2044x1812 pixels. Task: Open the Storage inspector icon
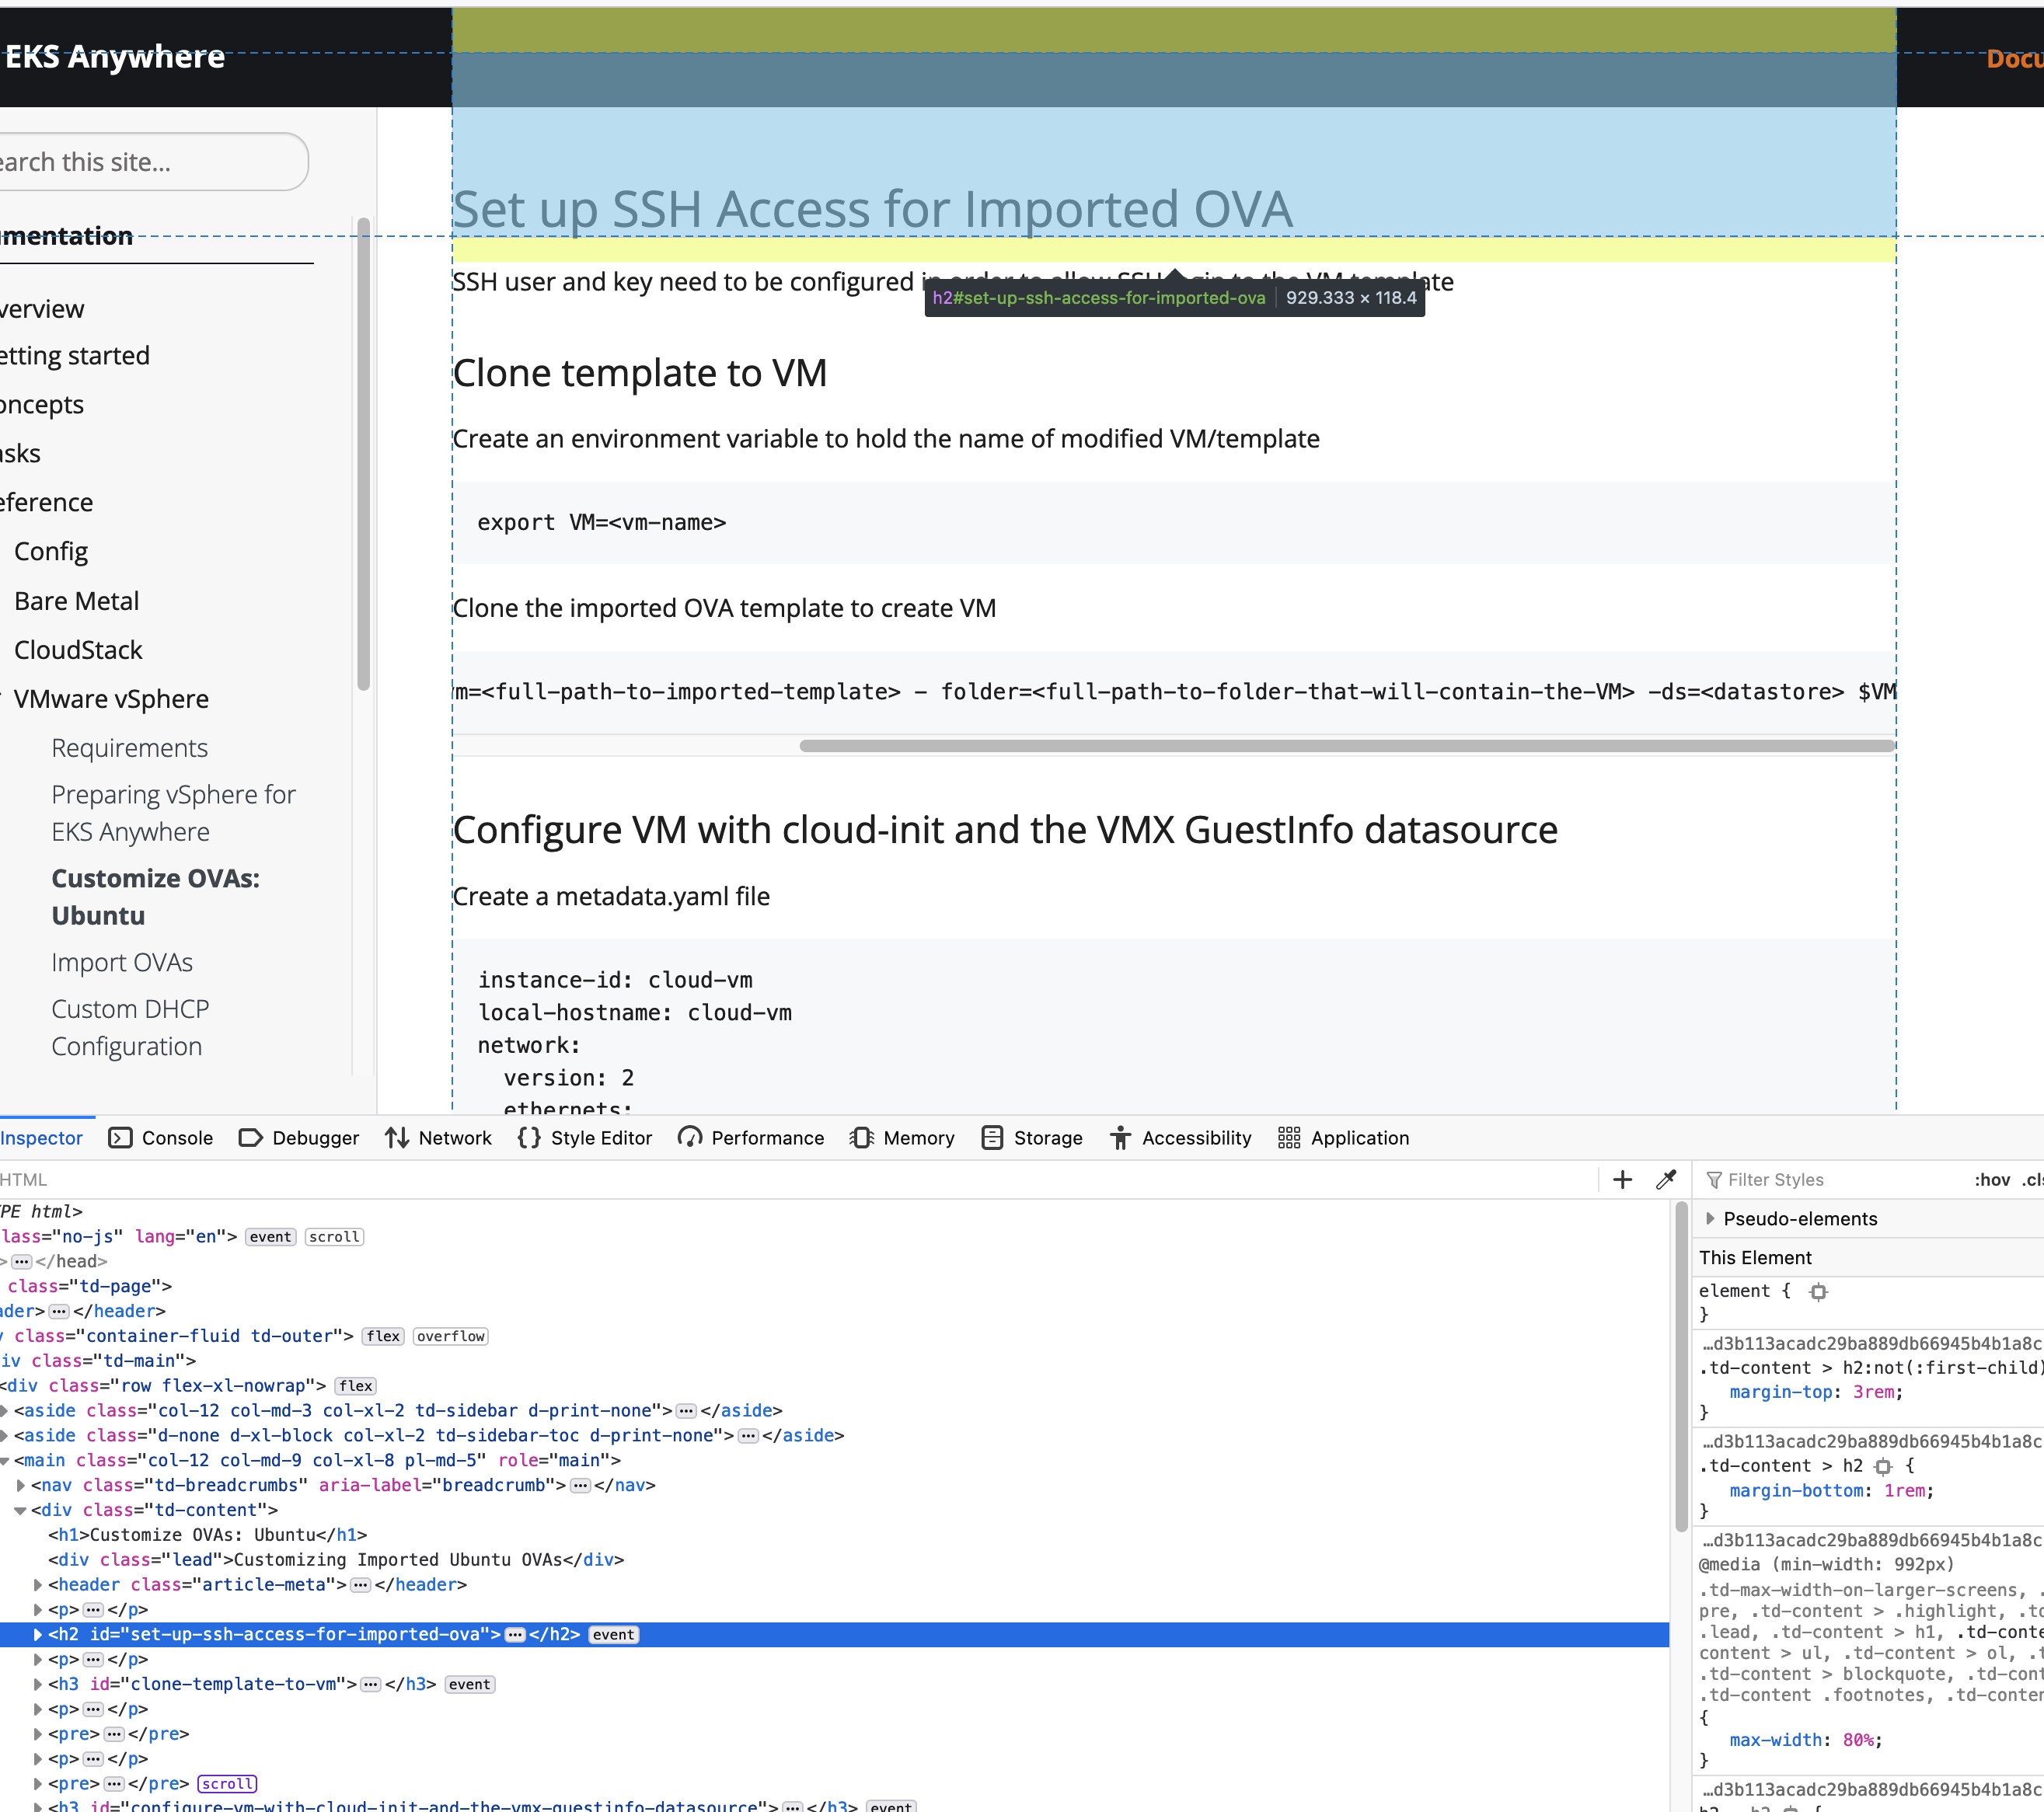(x=993, y=1138)
